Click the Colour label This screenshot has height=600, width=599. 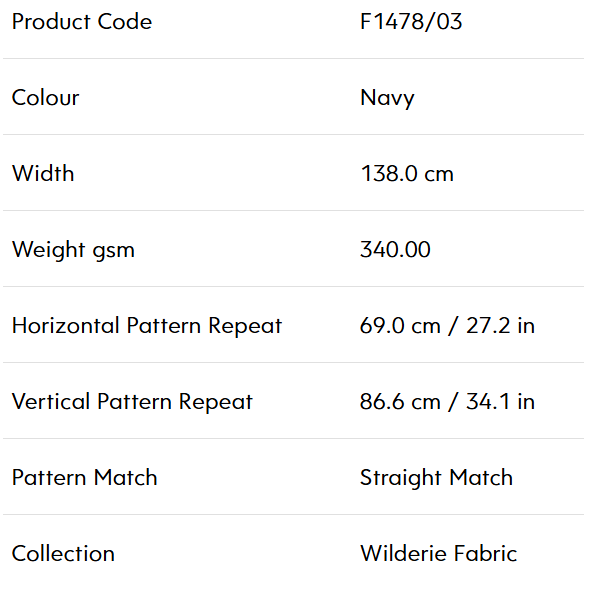[46, 98]
